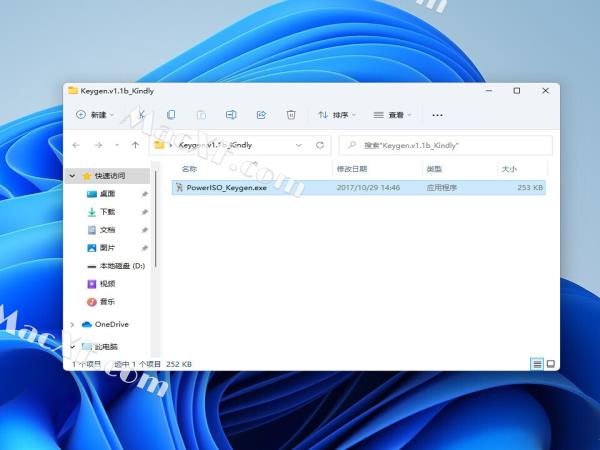Click the pin icon next to 文档
This screenshot has height=450, width=600.
coord(145,230)
